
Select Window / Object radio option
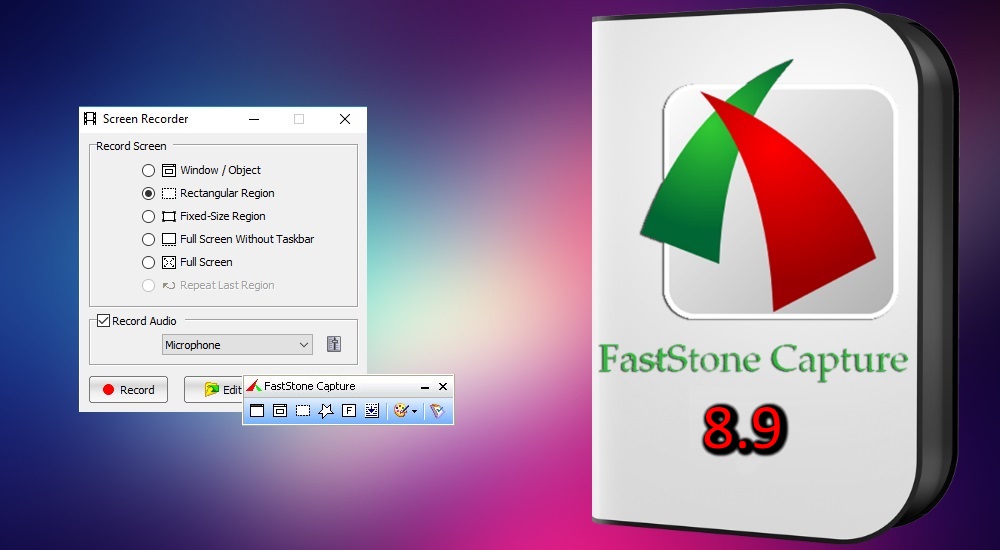tap(149, 170)
